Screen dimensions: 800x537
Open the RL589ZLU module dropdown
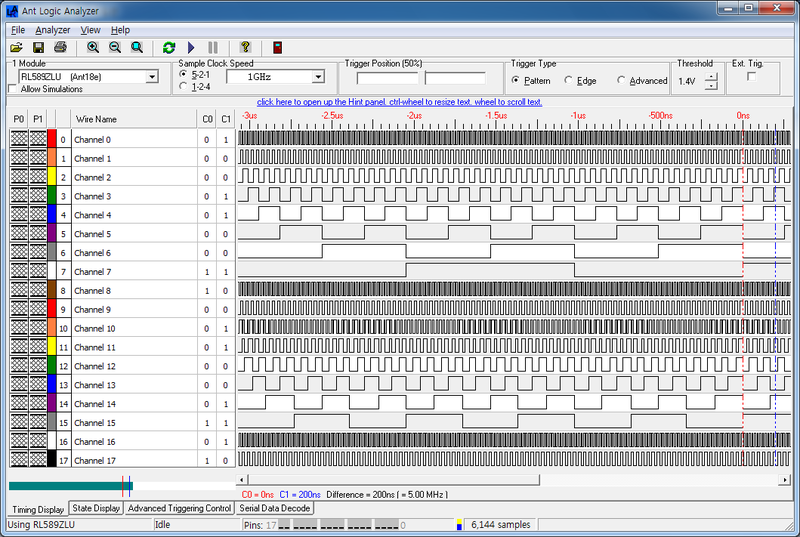coord(152,77)
